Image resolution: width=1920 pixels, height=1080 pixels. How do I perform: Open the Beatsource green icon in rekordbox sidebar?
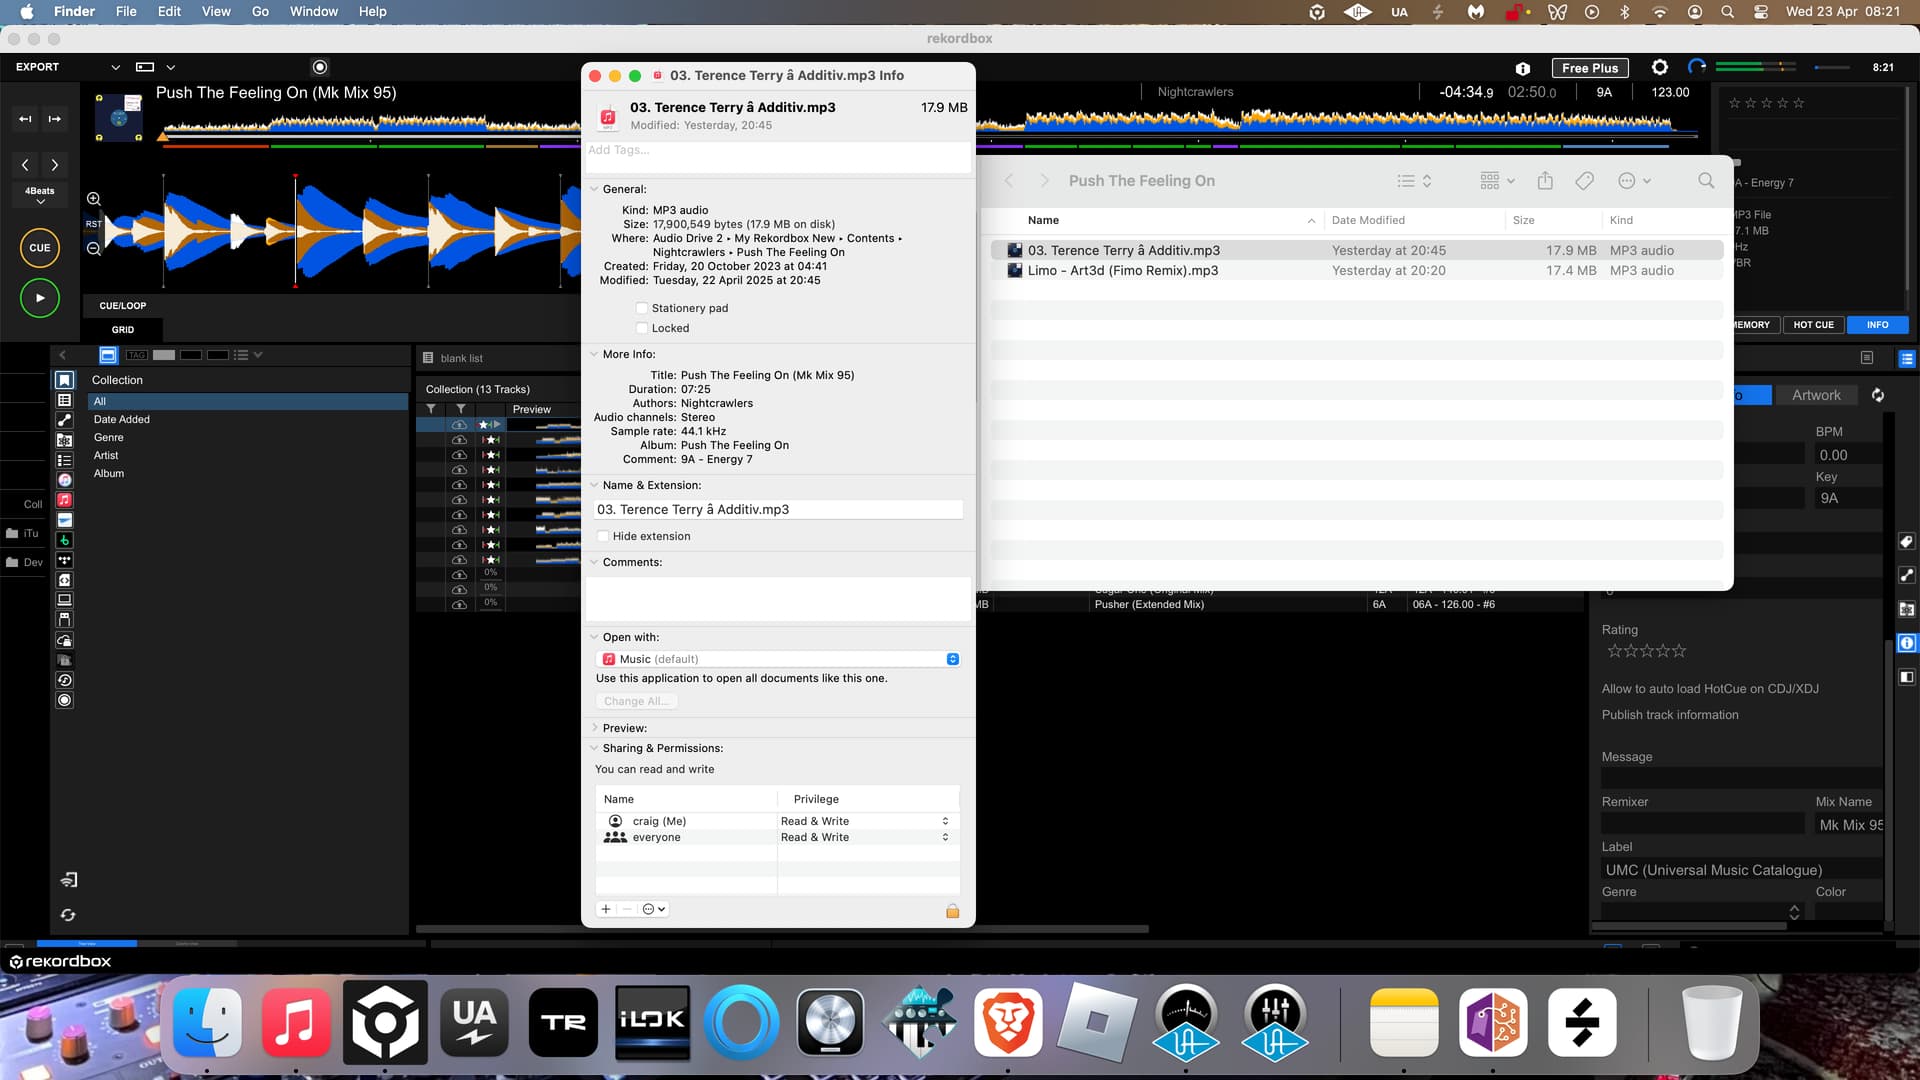(64, 540)
